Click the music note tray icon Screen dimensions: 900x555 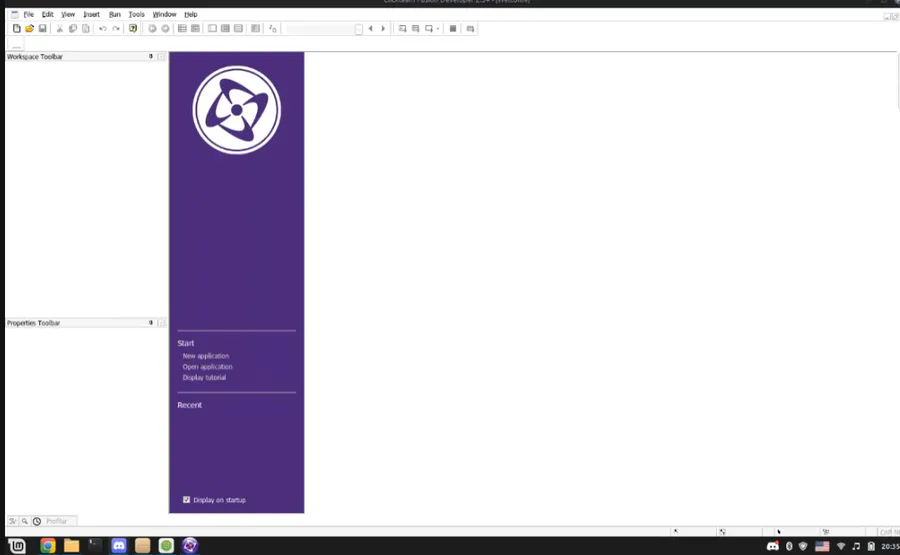point(856,546)
